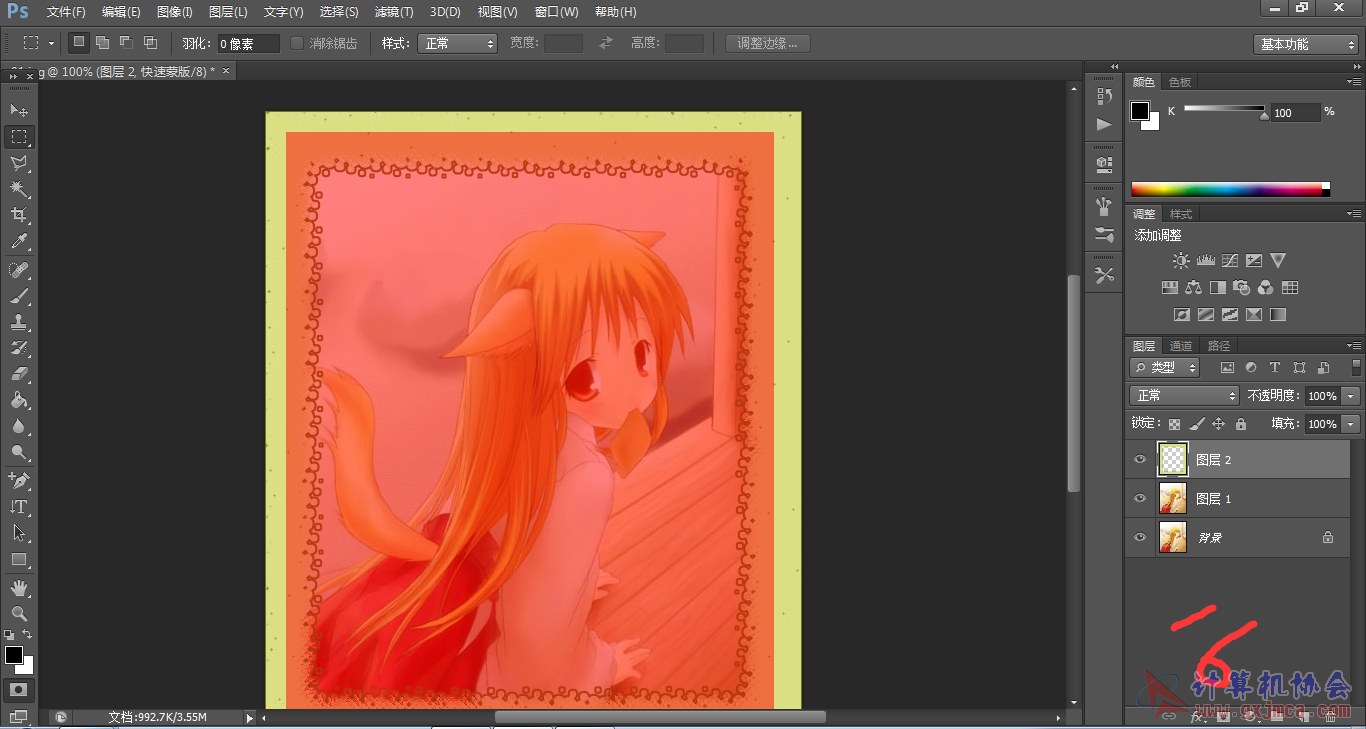Image resolution: width=1366 pixels, height=729 pixels.
Task: Select the New Selection mode button
Action: click(x=78, y=43)
